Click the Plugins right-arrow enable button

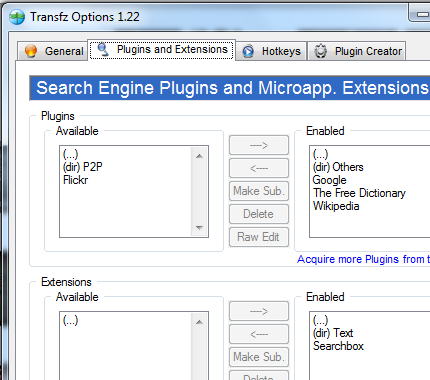[x=259, y=145]
